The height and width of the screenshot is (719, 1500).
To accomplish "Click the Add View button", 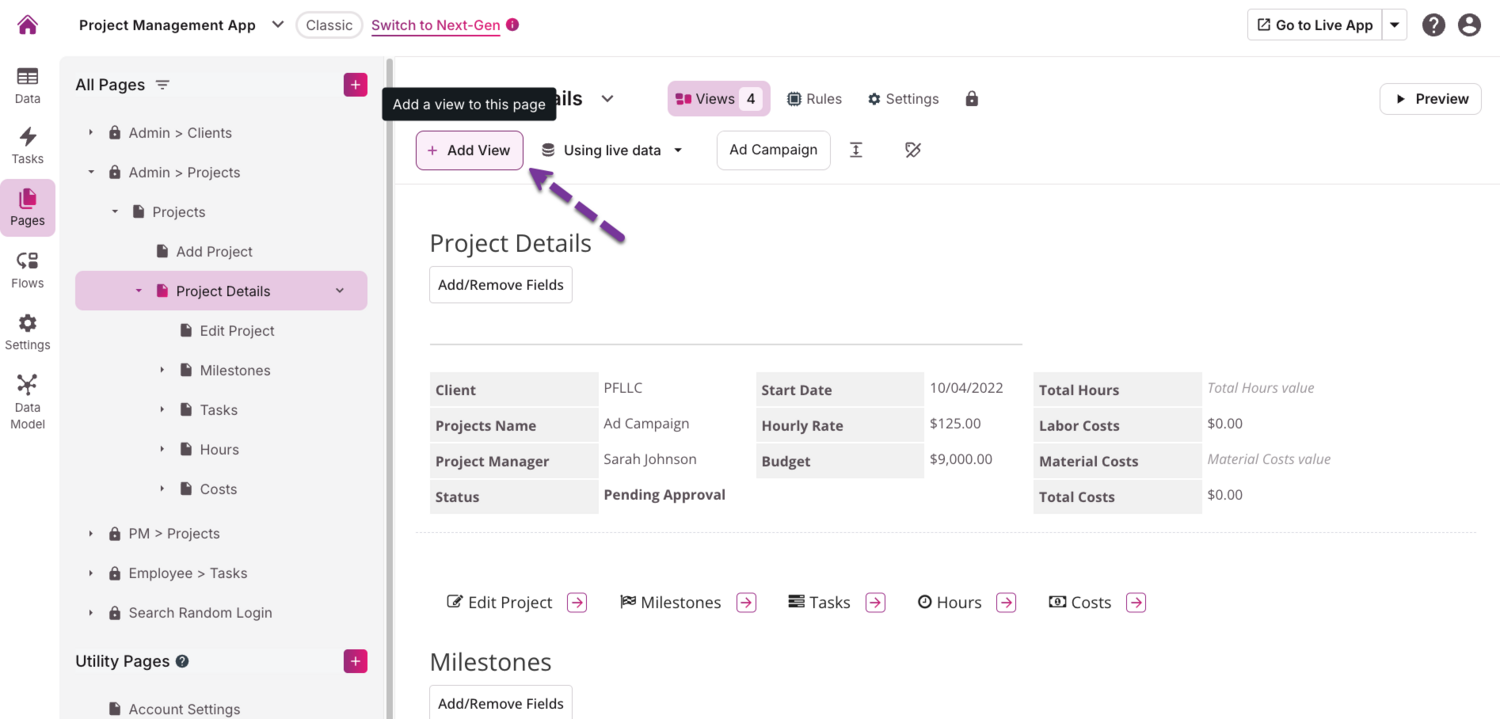I will point(469,150).
